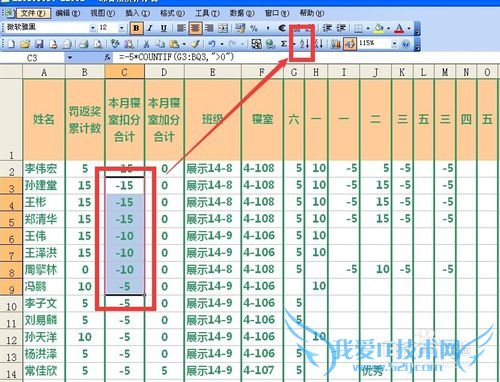
Task: Open the 视图 menu
Action: pos(103,13)
